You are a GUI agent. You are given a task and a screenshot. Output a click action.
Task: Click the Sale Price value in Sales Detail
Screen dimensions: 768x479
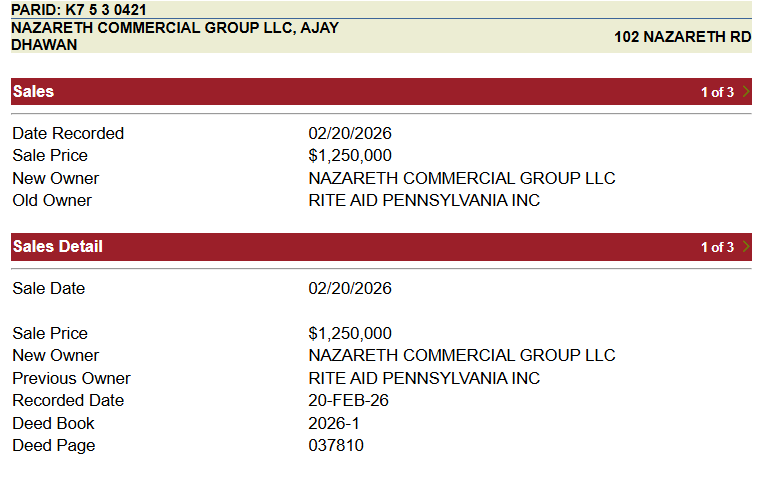(x=350, y=334)
